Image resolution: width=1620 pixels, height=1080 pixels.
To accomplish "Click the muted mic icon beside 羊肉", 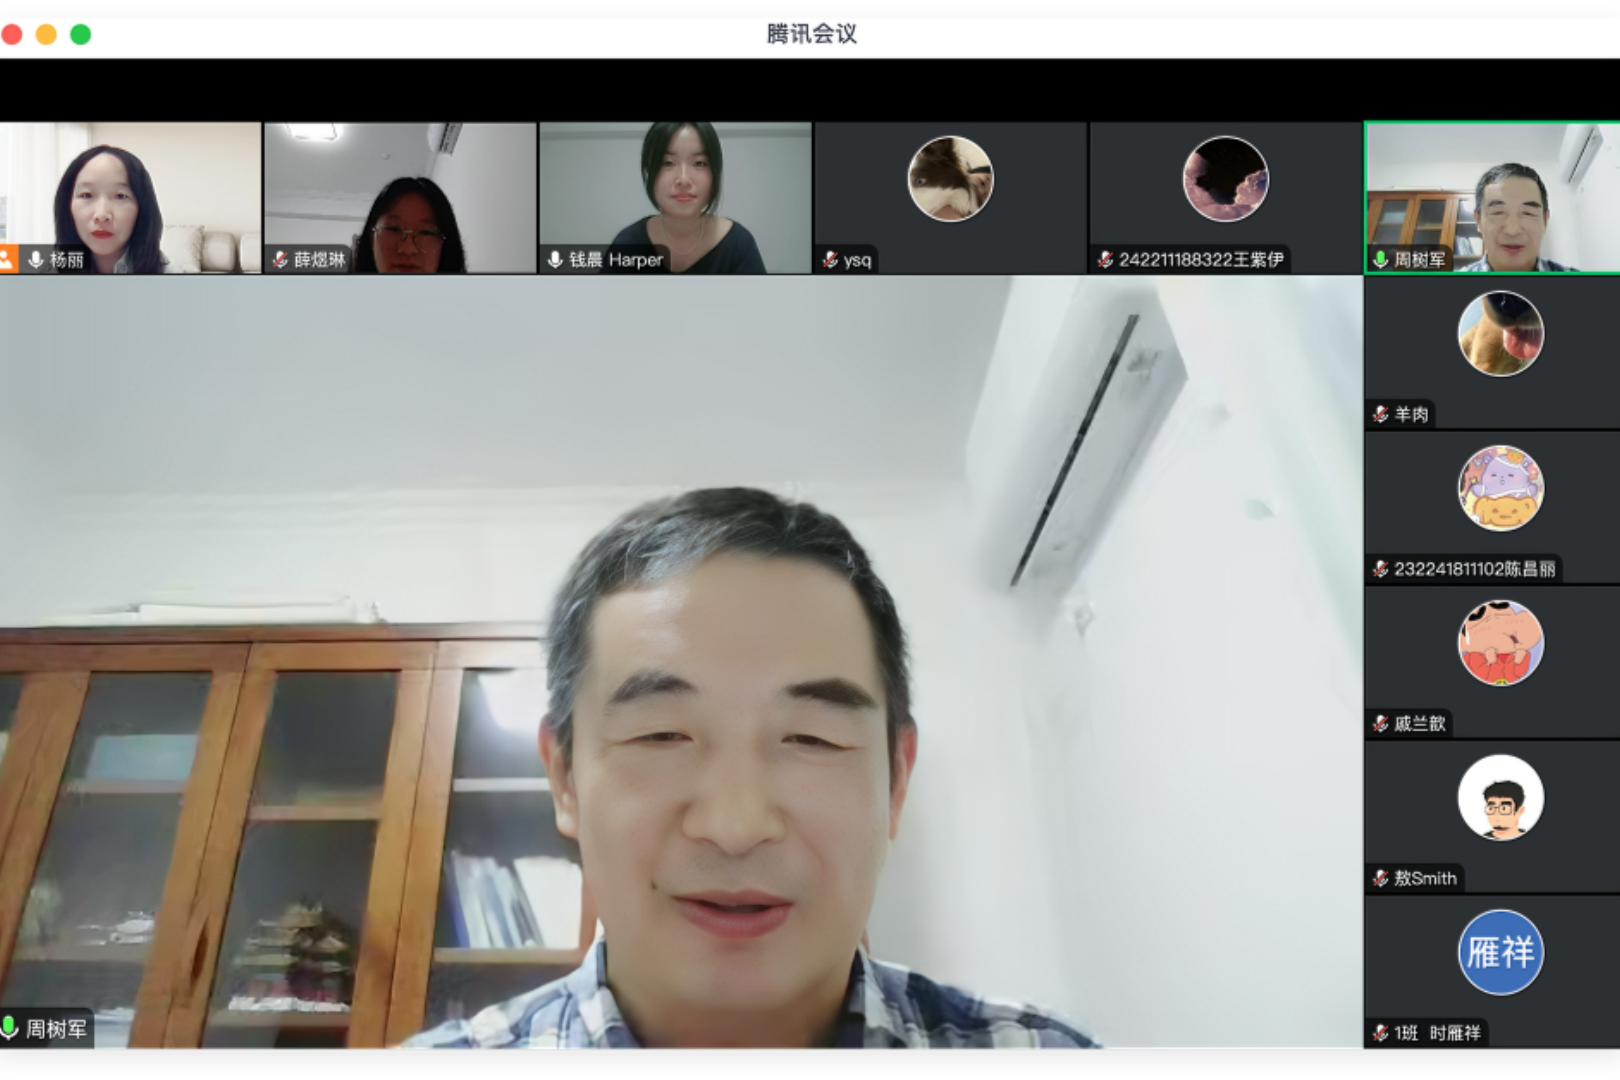I will (1380, 414).
